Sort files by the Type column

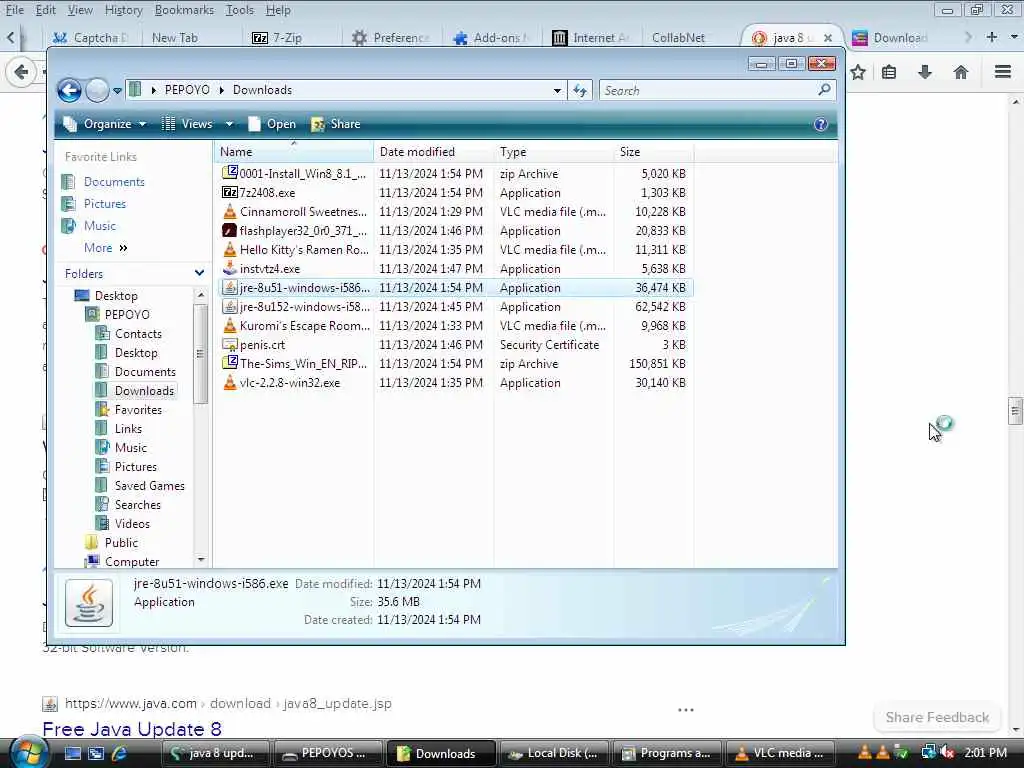tap(554, 152)
